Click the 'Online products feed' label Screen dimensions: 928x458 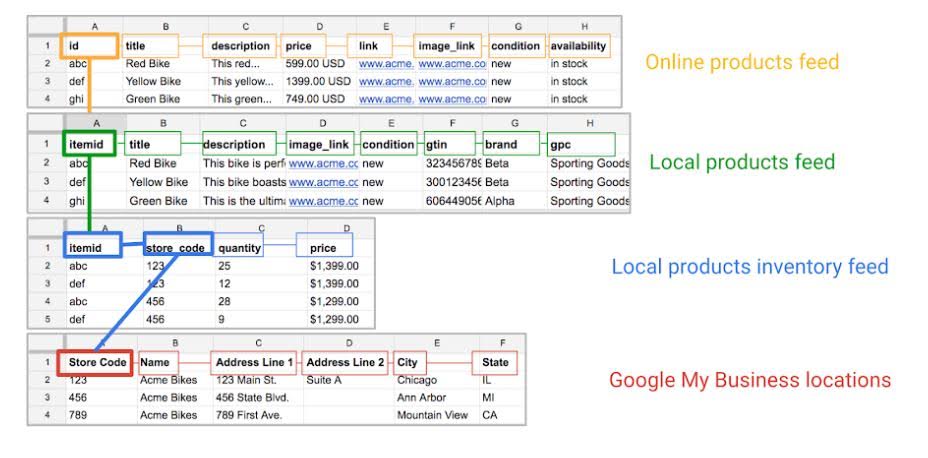coord(741,63)
